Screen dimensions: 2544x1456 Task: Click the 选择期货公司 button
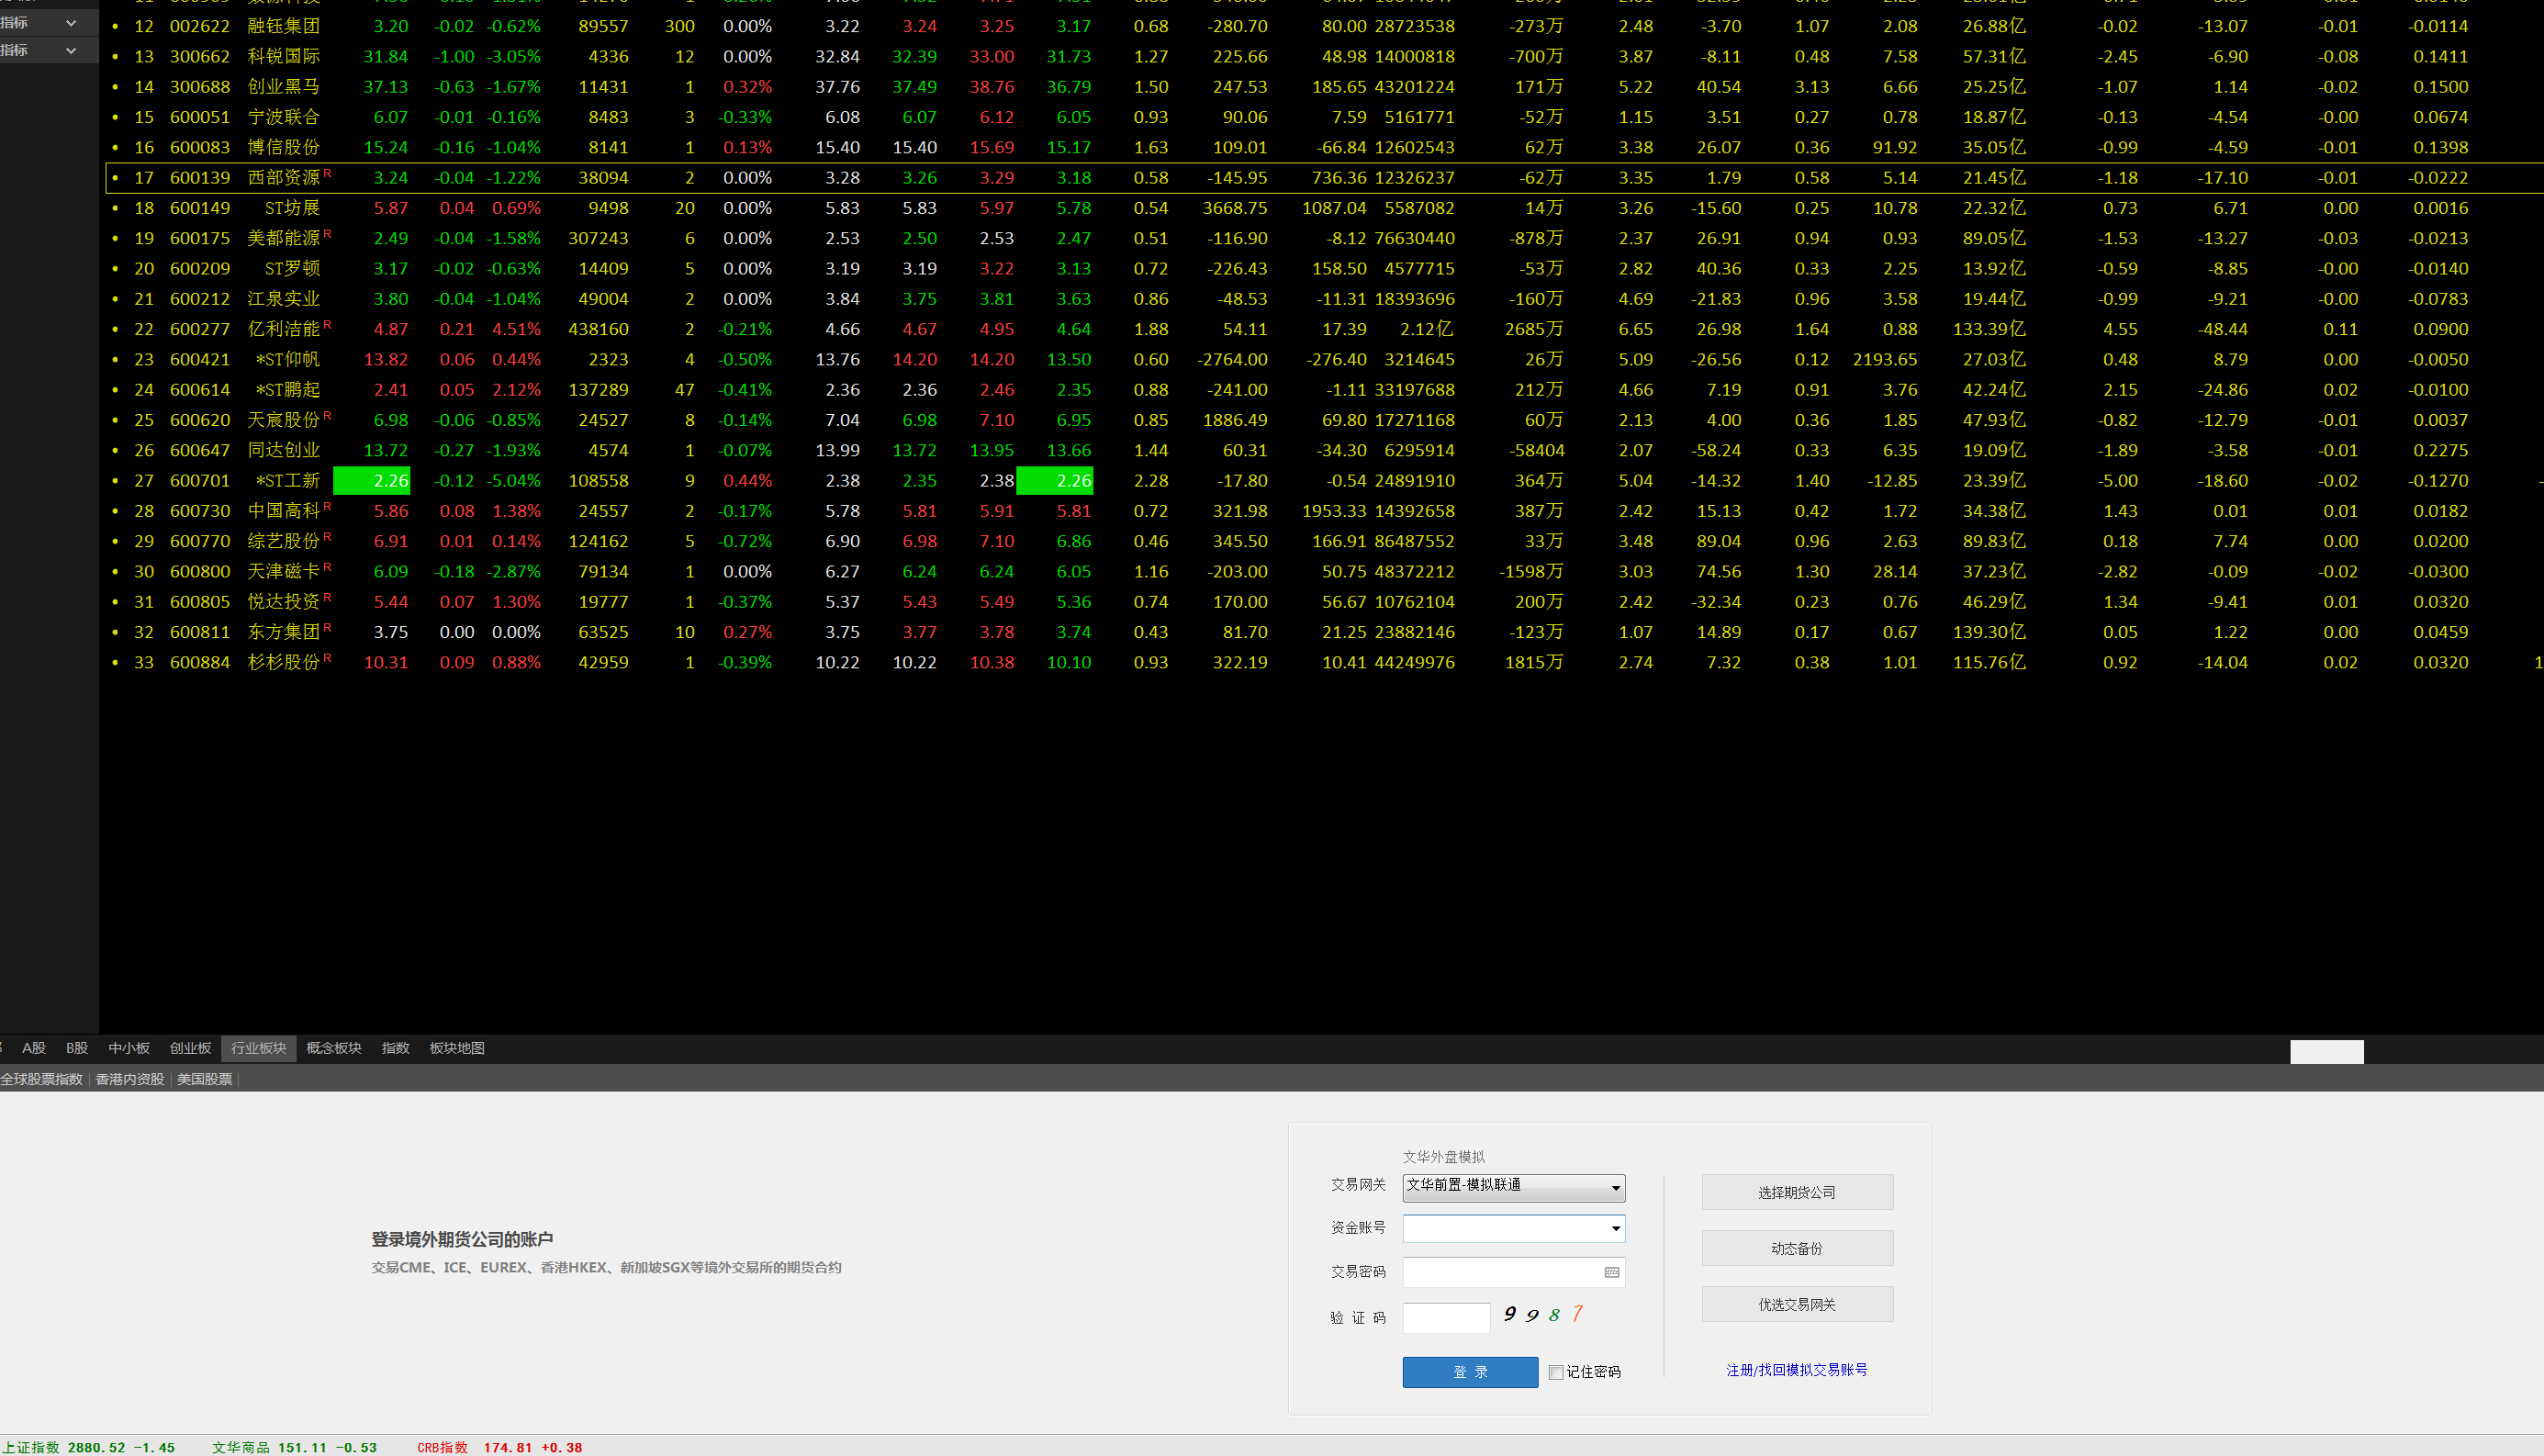click(1797, 1192)
